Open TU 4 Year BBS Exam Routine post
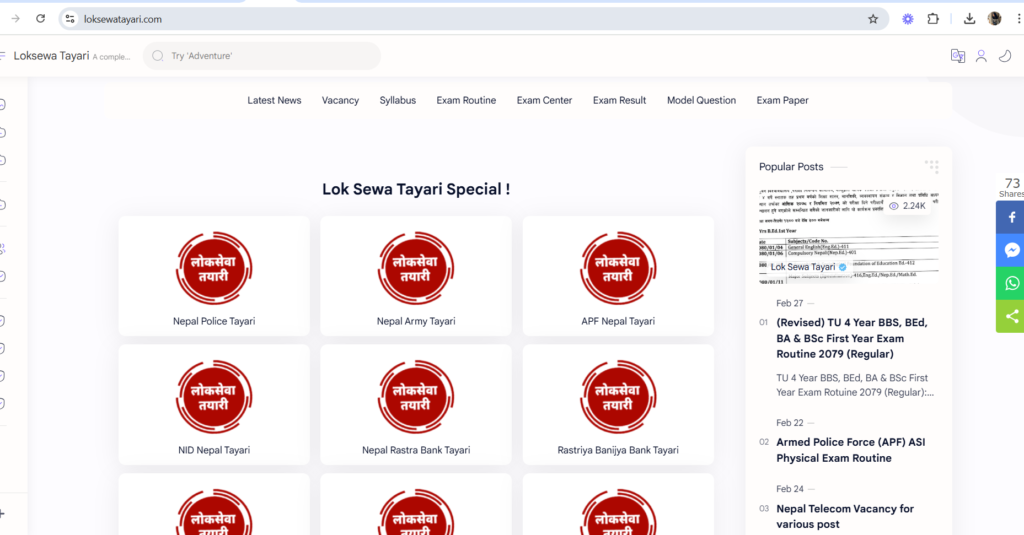Screen dimensions: 1024x535 coord(852,338)
